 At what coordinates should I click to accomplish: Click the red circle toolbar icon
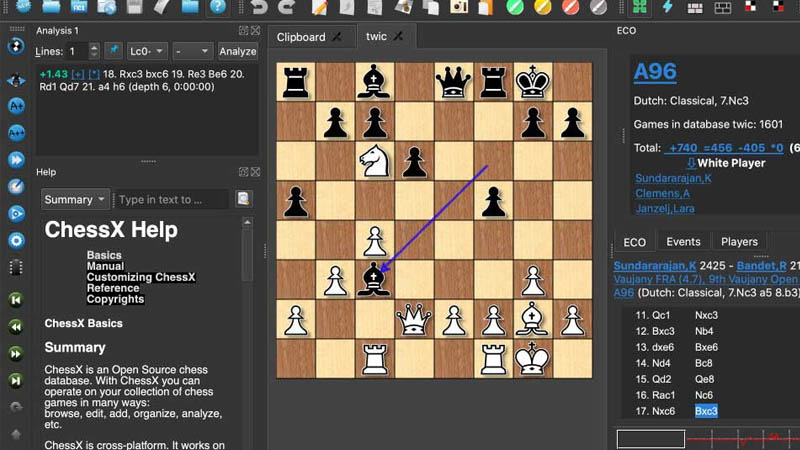(570, 7)
